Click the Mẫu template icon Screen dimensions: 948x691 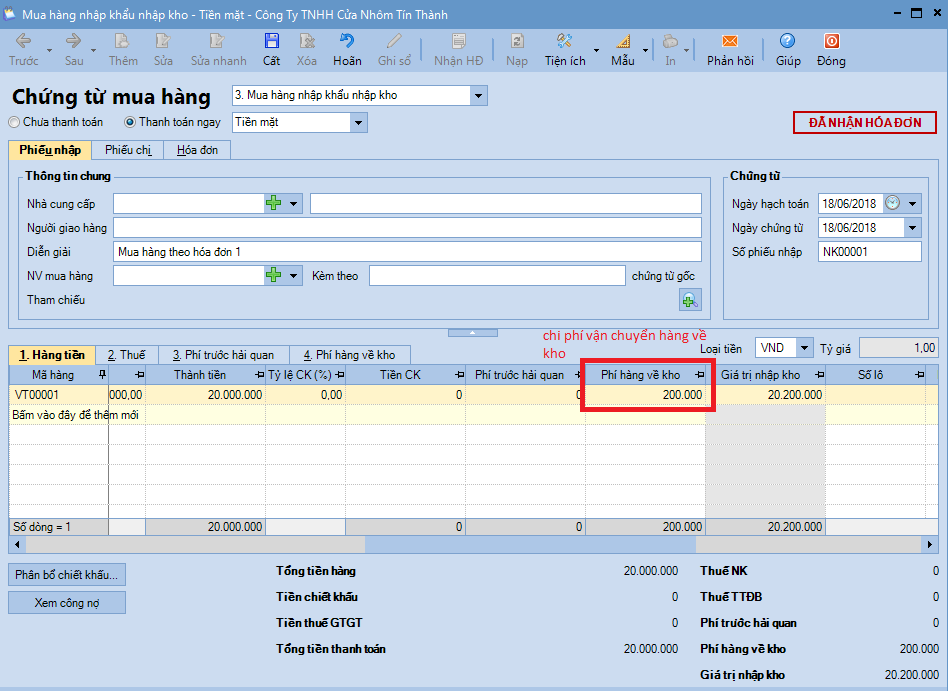coord(623,41)
